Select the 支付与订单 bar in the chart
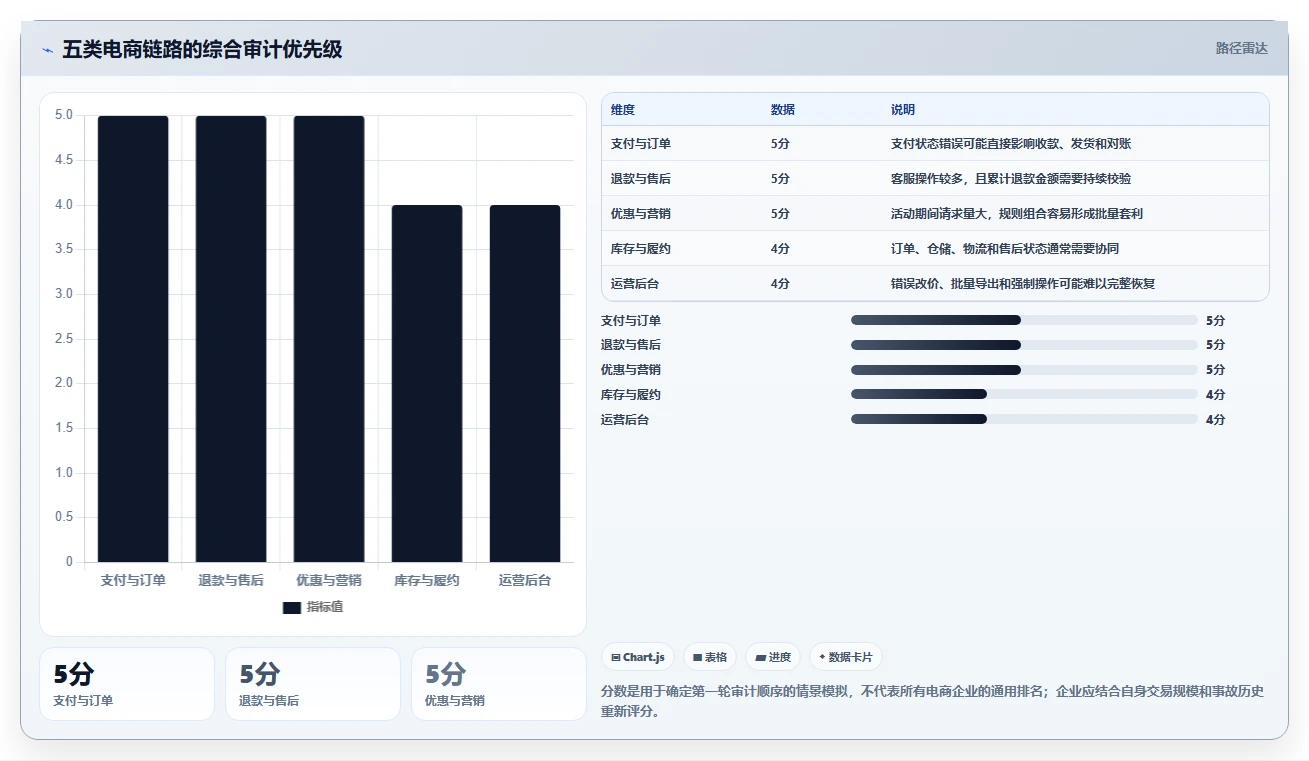The image size is (1309, 761). [133, 339]
